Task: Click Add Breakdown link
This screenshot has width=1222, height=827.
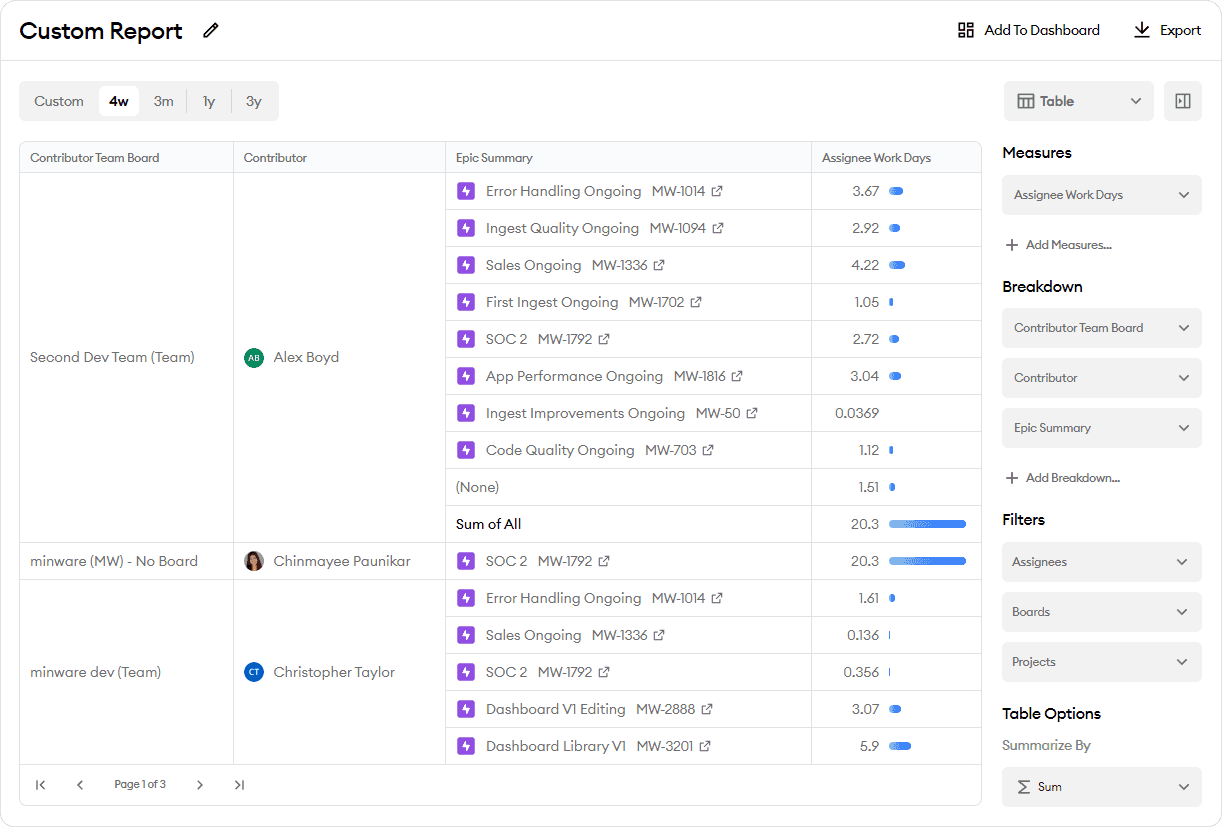Action: tap(1072, 478)
